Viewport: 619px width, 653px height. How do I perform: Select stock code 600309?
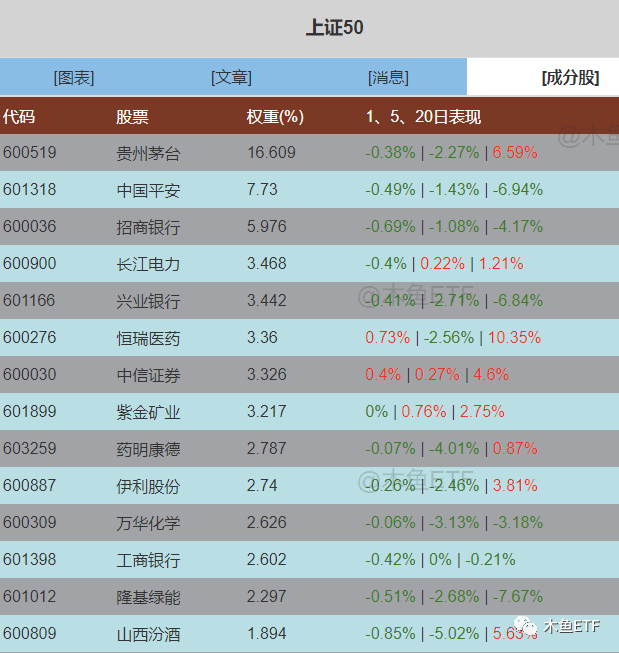[x=30, y=523]
